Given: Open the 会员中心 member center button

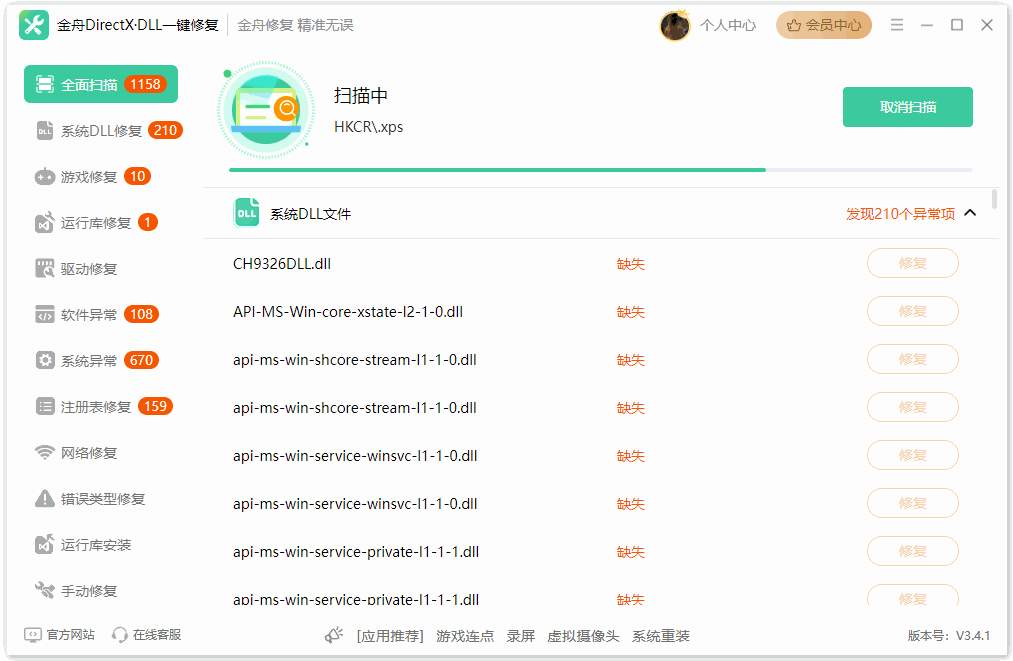Looking at the screenshot, I should pos(824,25).
